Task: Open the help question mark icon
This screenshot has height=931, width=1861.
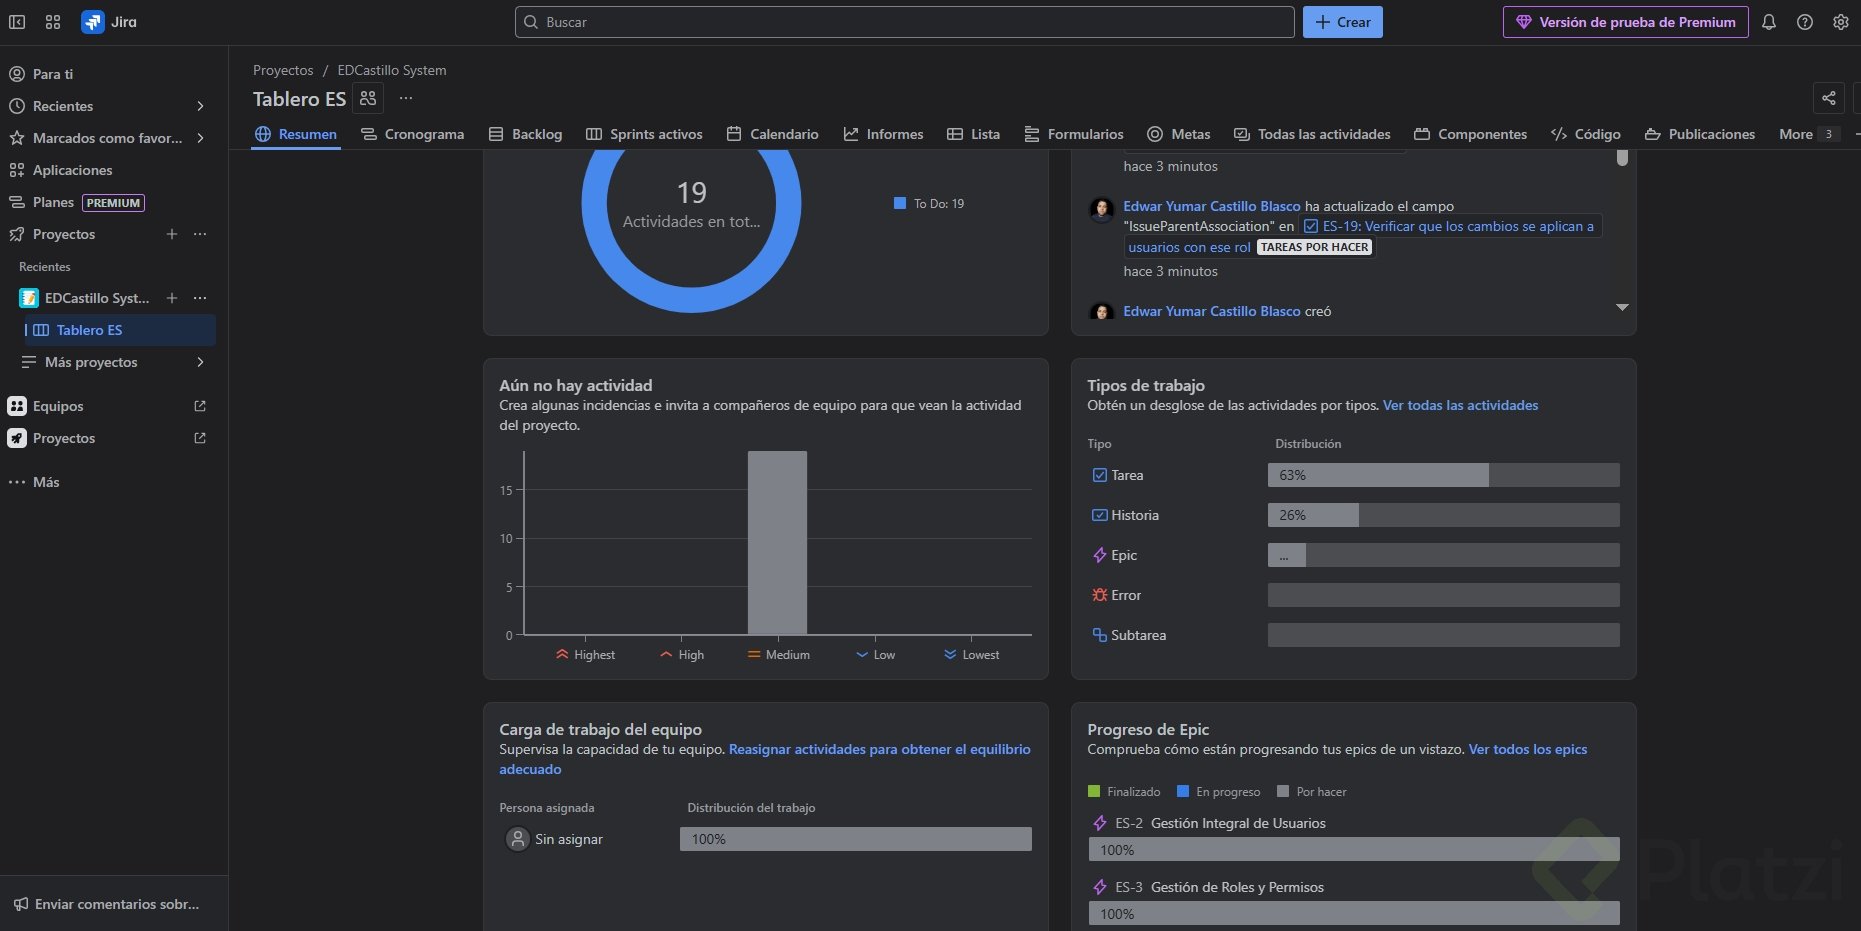Action: click(x=1805, y=22)
